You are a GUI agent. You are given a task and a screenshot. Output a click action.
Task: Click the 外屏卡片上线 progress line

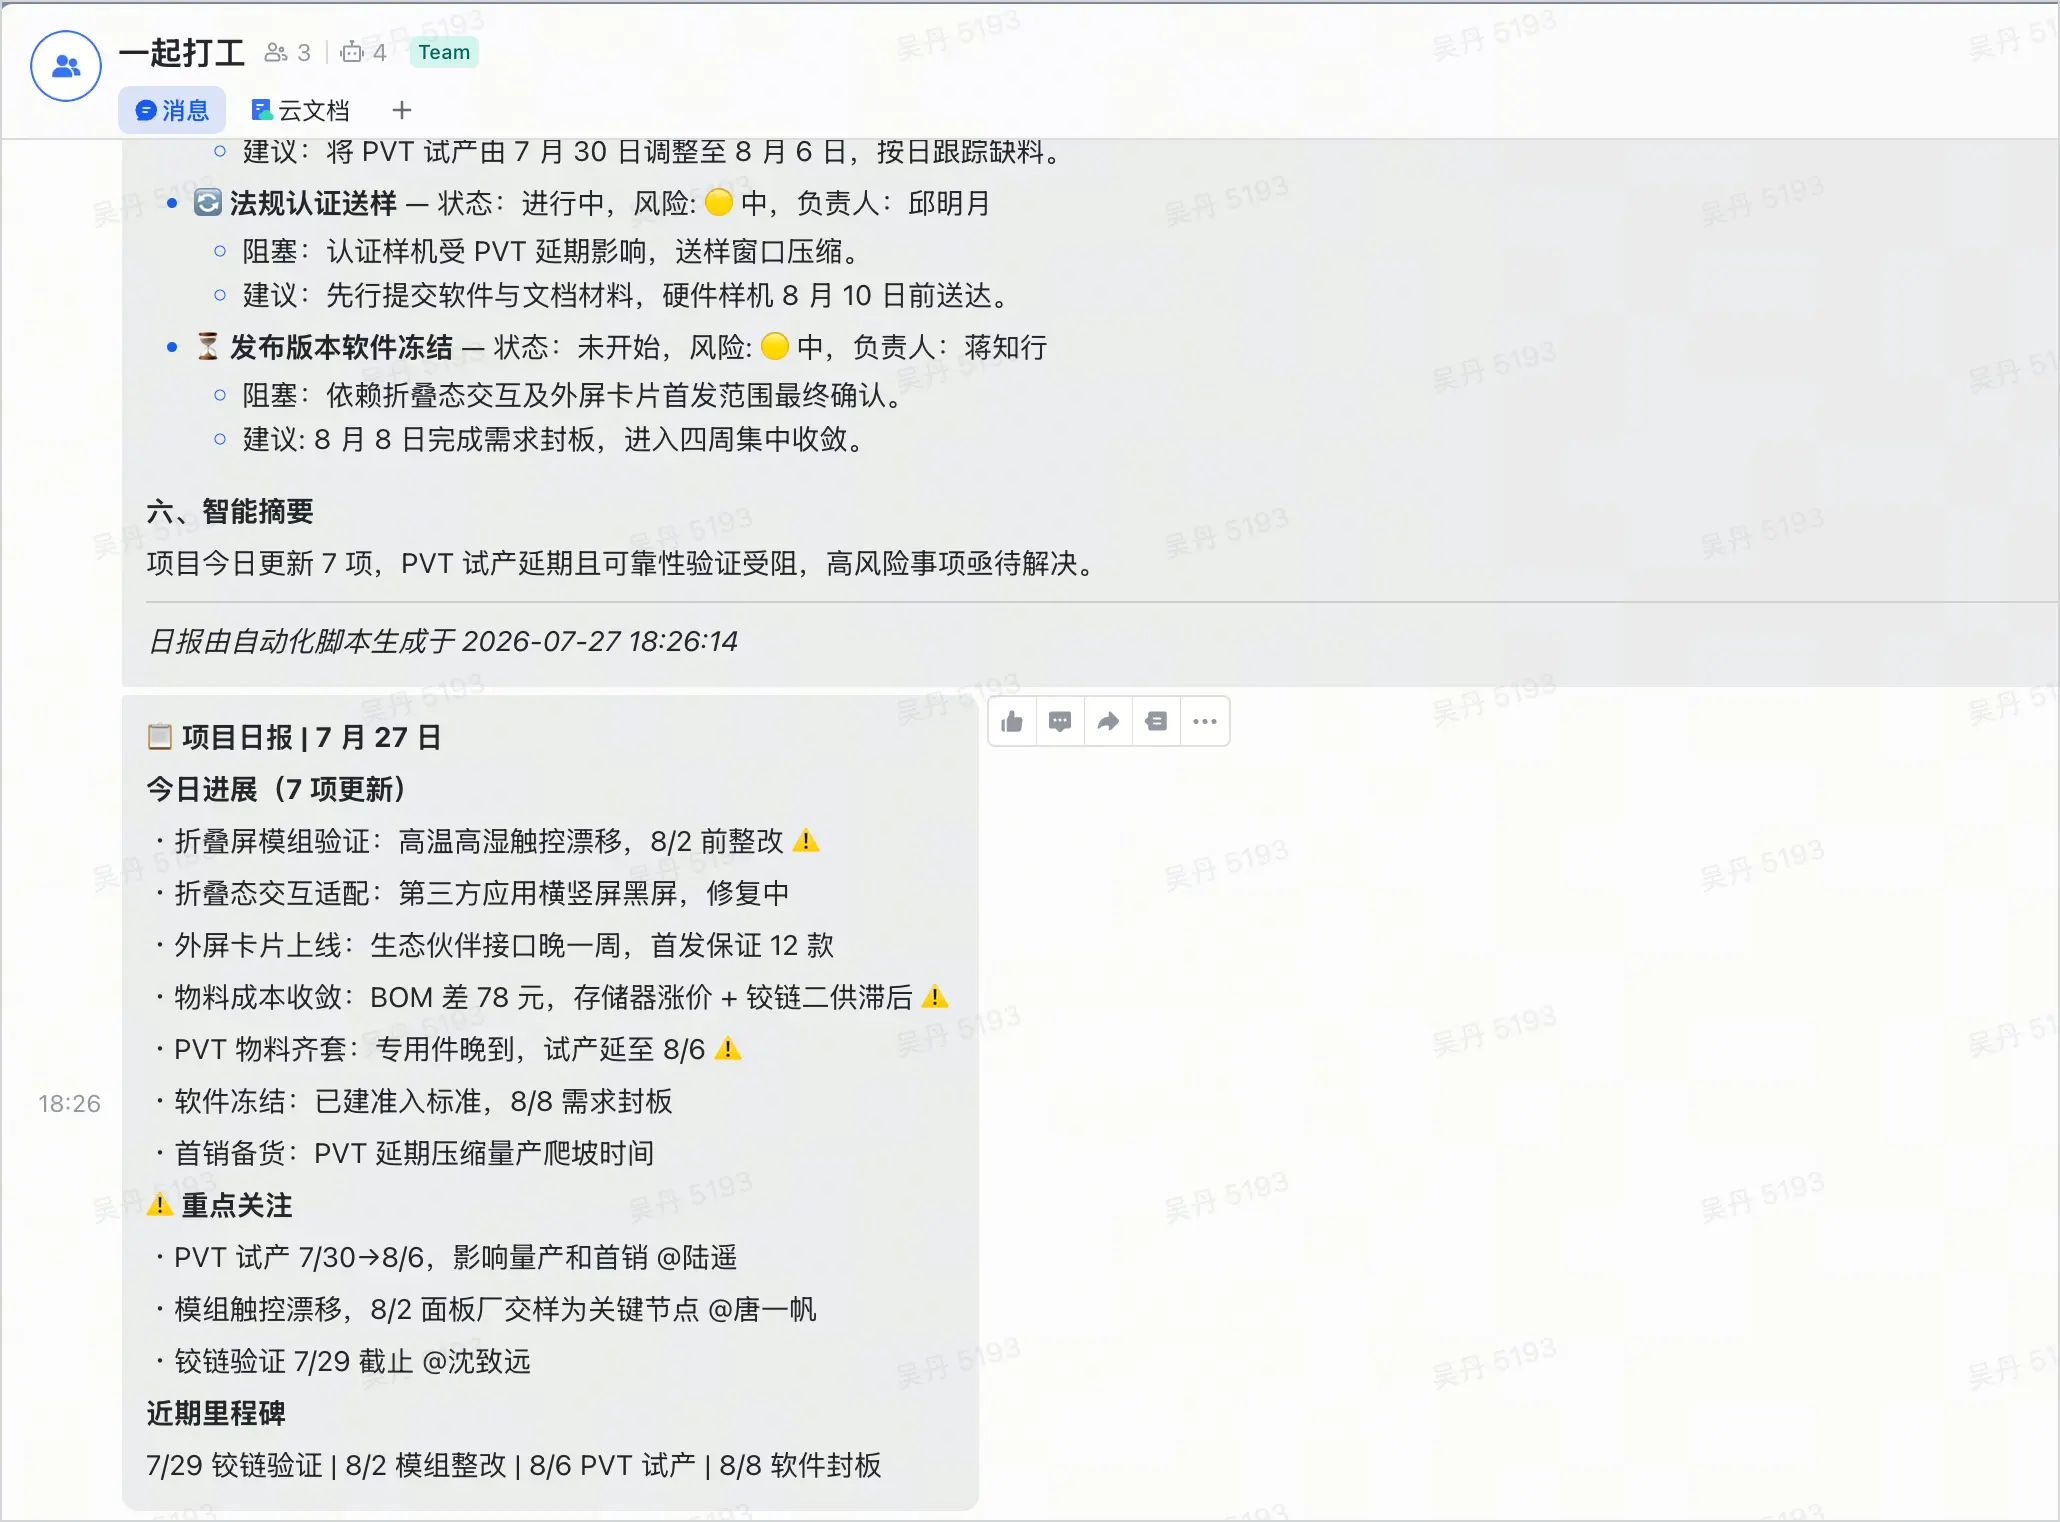(494, 945)
